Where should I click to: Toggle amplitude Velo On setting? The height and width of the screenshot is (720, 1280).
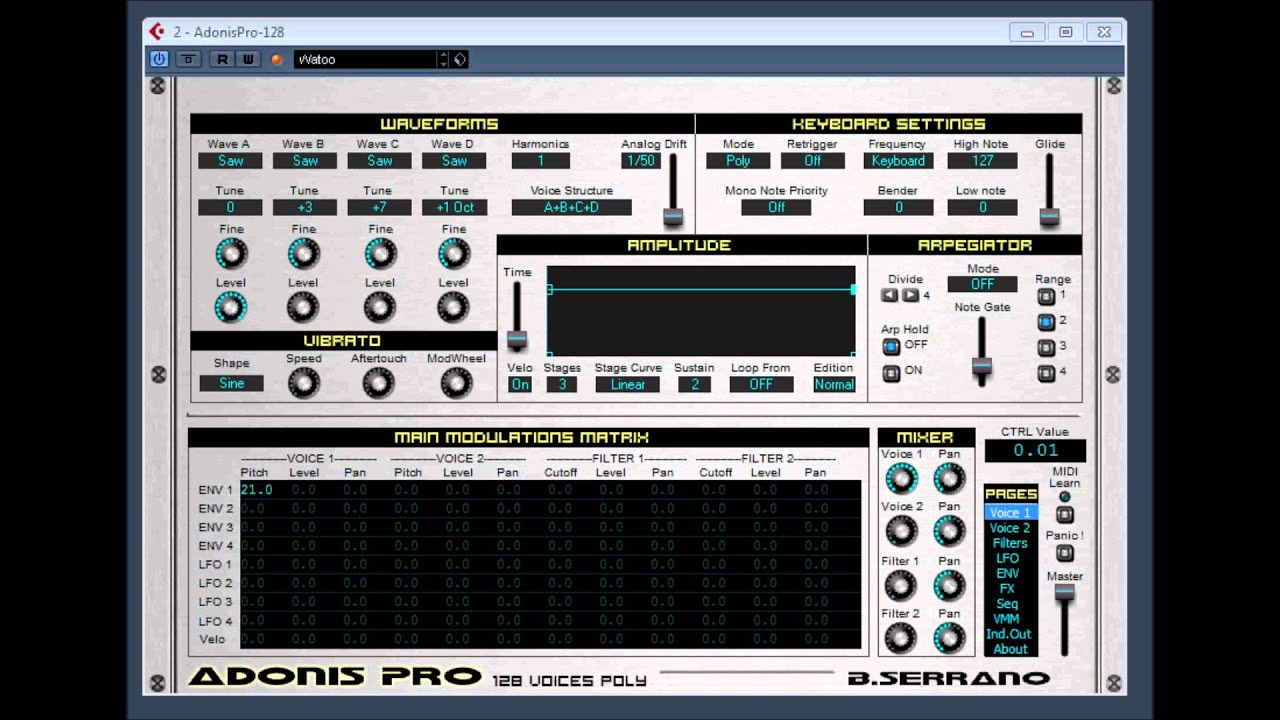click(x=520, y=384)
